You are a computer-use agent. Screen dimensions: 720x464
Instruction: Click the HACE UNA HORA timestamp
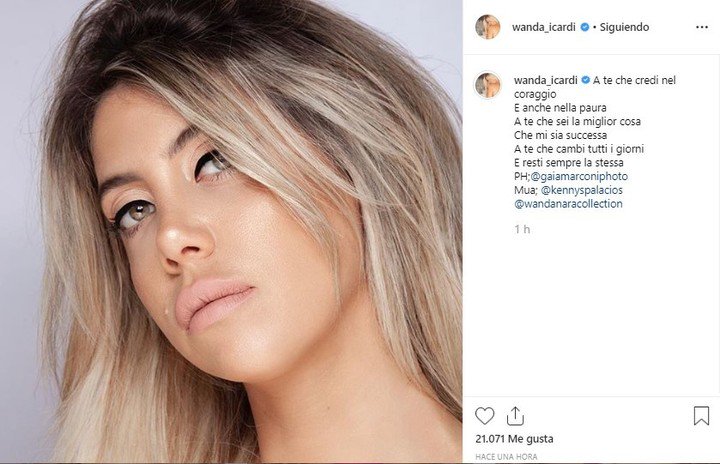(x=506, y=457)
